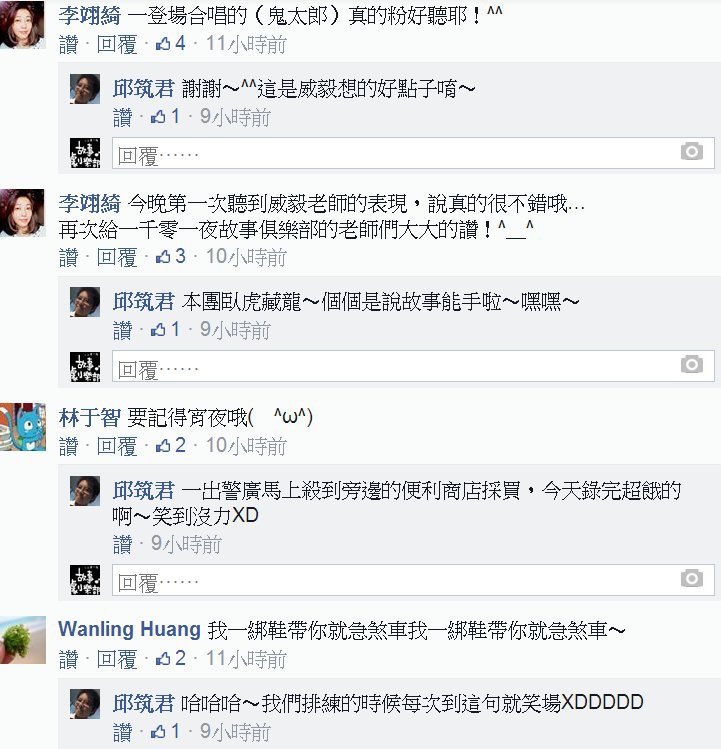The image size is (721, 749).
Task: Open the 4 likes thumbs-up count on 鬼太郎 comment
Action: (x=171, y=44)
